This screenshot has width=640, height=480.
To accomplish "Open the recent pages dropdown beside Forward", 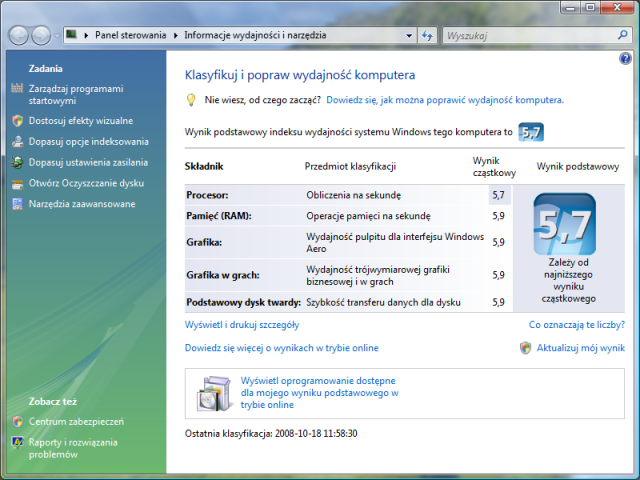I will (x=57, y=36).
